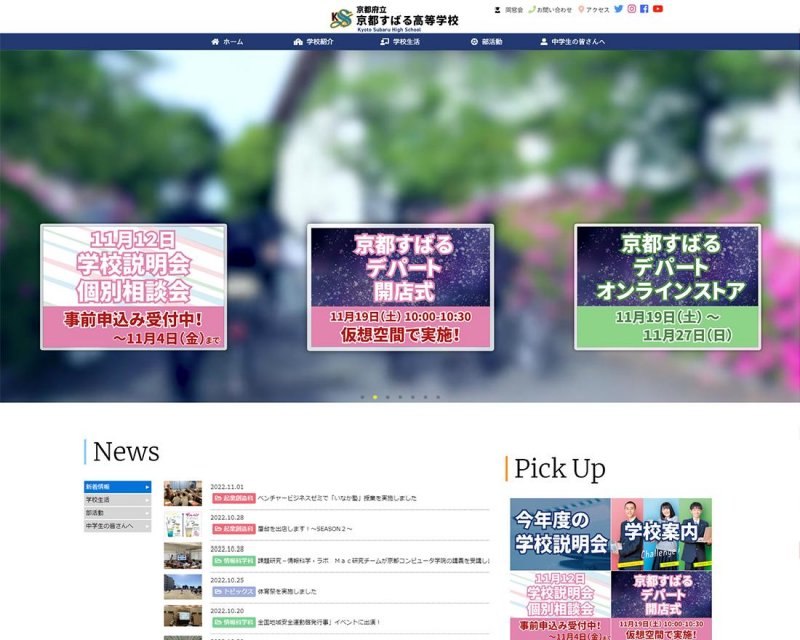Screen dimensions: 800x640
Task: Click the 同窓会 alumni link in the header
Action: tap(509, 10)
